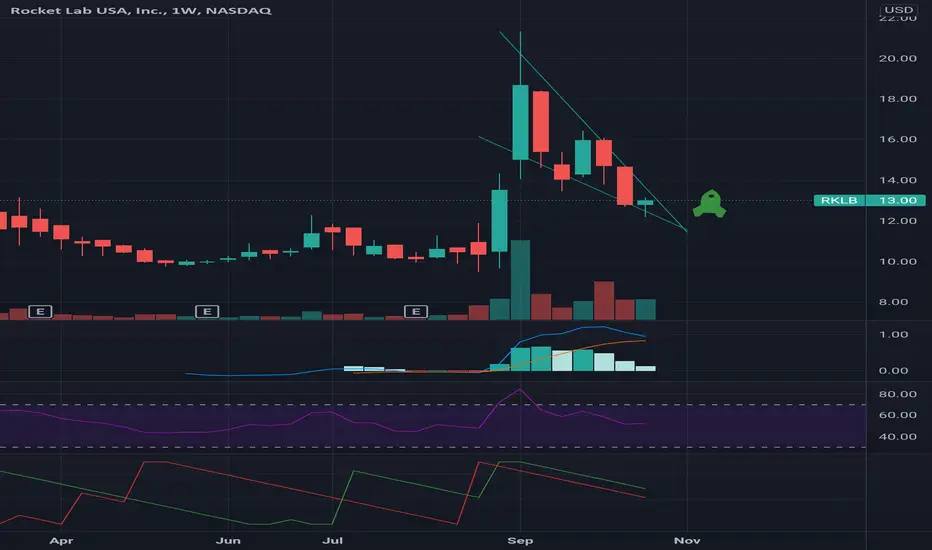Click the 20.00 price axis label
This screenshot has width=932, height=550.
[898, 58]
